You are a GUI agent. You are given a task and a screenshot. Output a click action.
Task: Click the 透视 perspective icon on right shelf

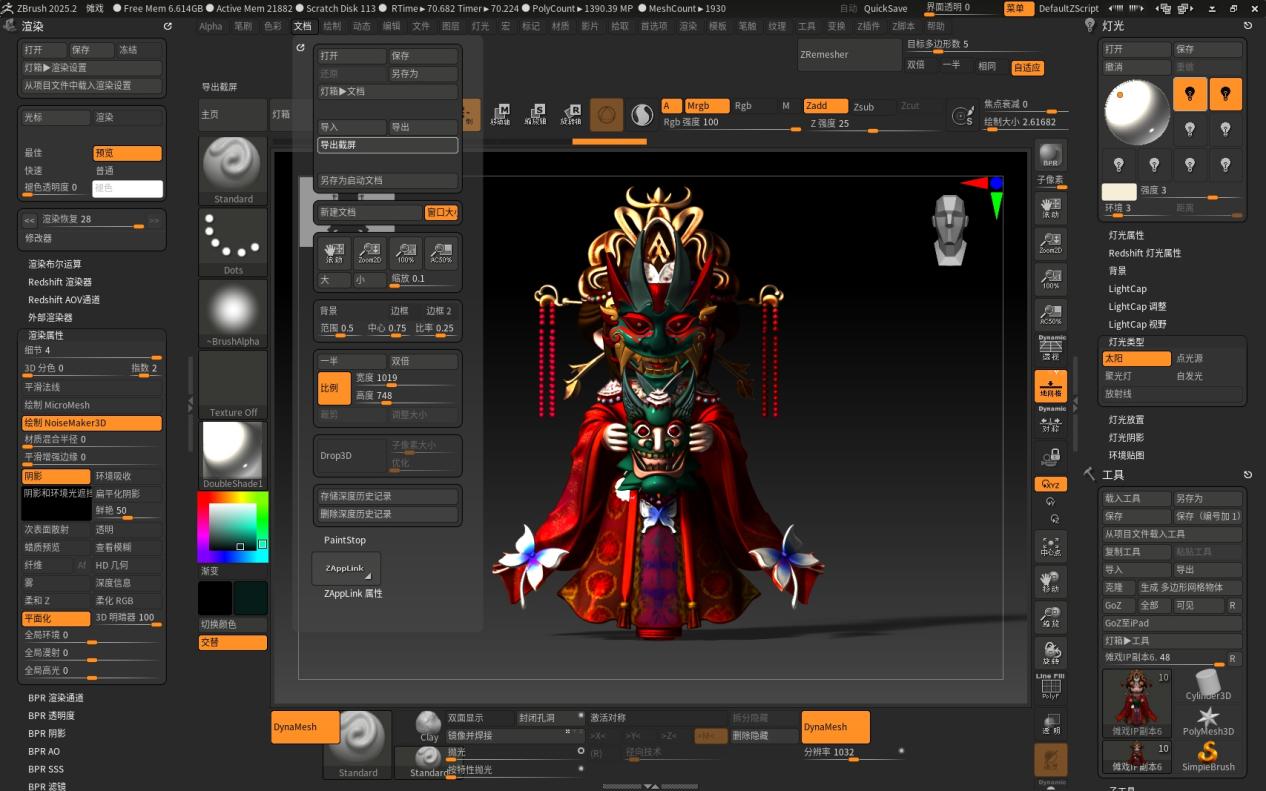[x=1050, y=348]
